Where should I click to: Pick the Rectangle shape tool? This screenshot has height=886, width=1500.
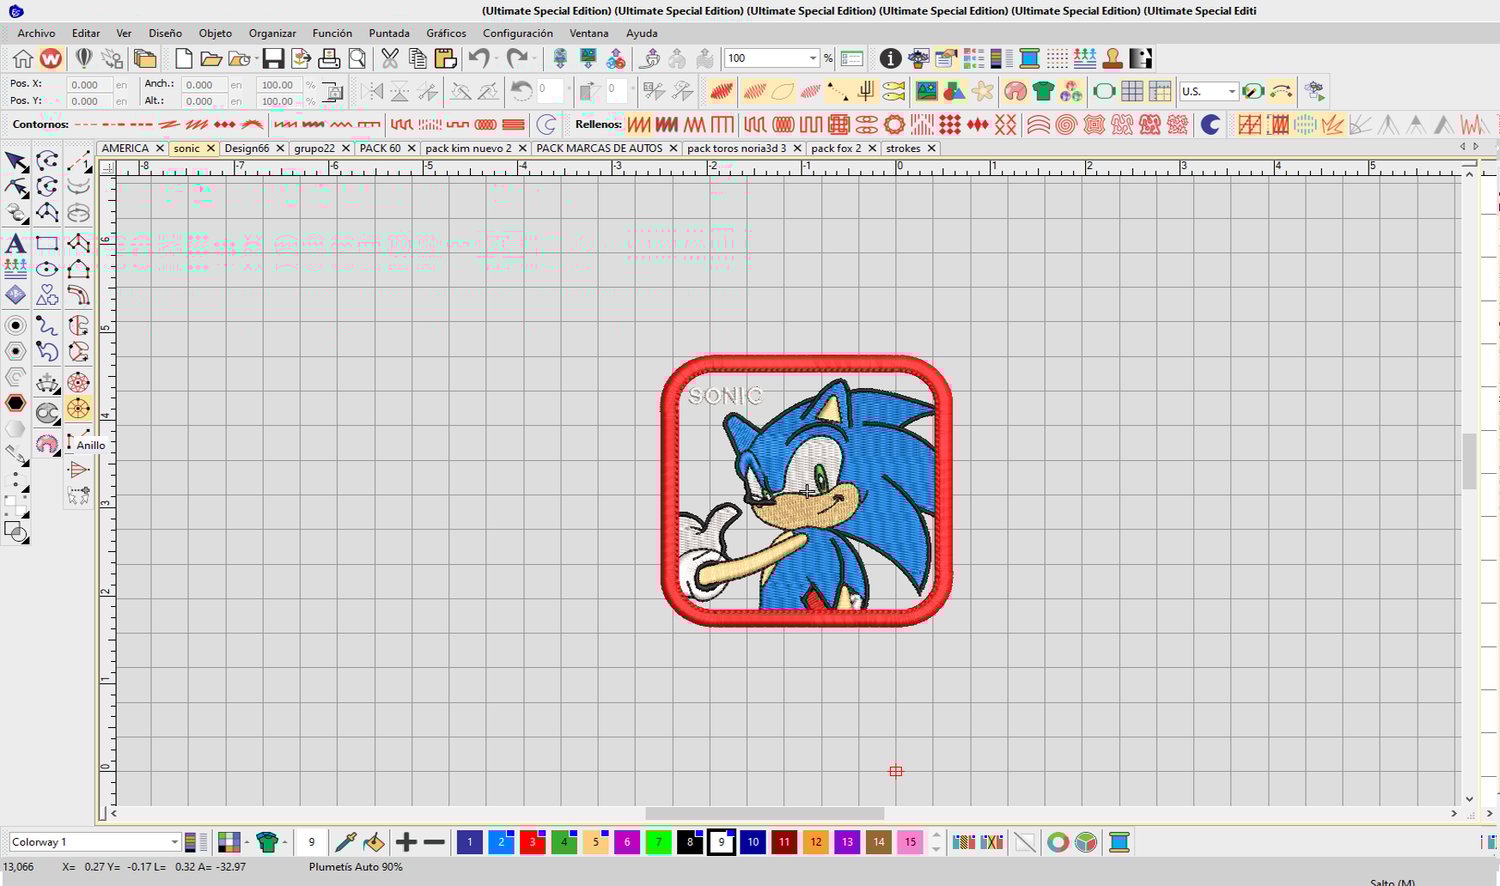click(47, 243)
